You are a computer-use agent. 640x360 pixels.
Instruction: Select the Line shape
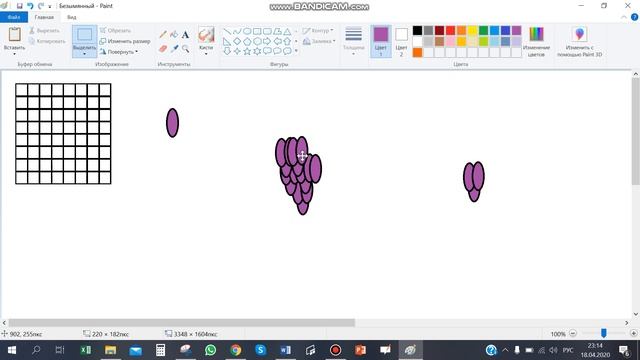227,31
